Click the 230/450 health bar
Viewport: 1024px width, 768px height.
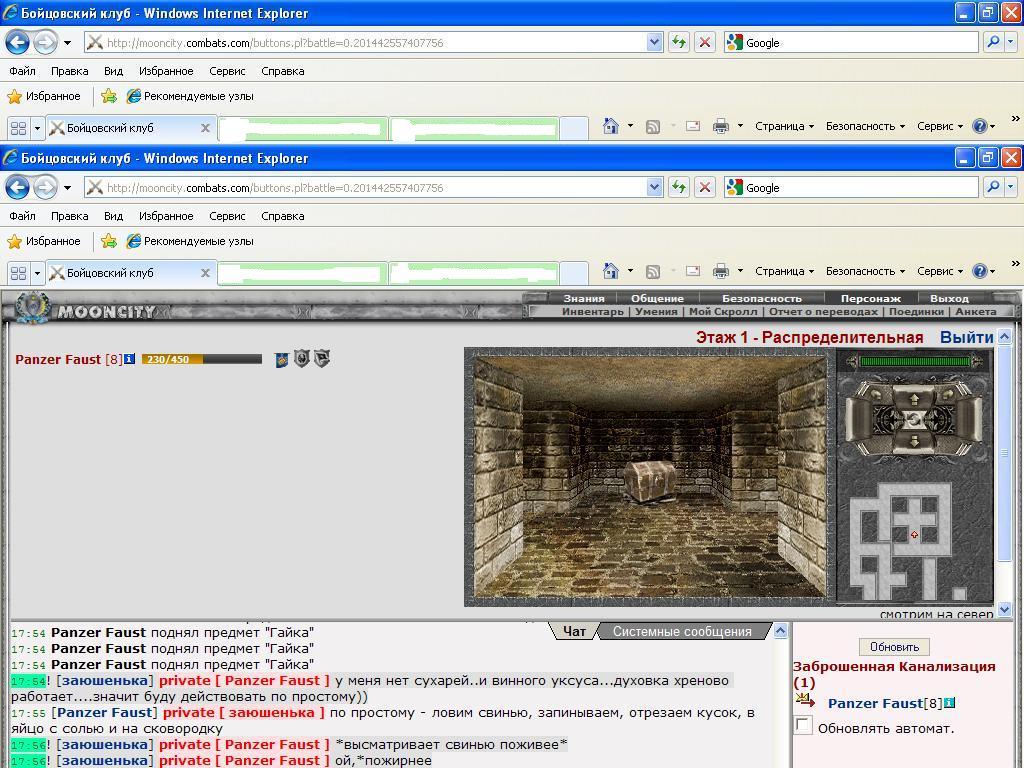(x=202, y=359)
